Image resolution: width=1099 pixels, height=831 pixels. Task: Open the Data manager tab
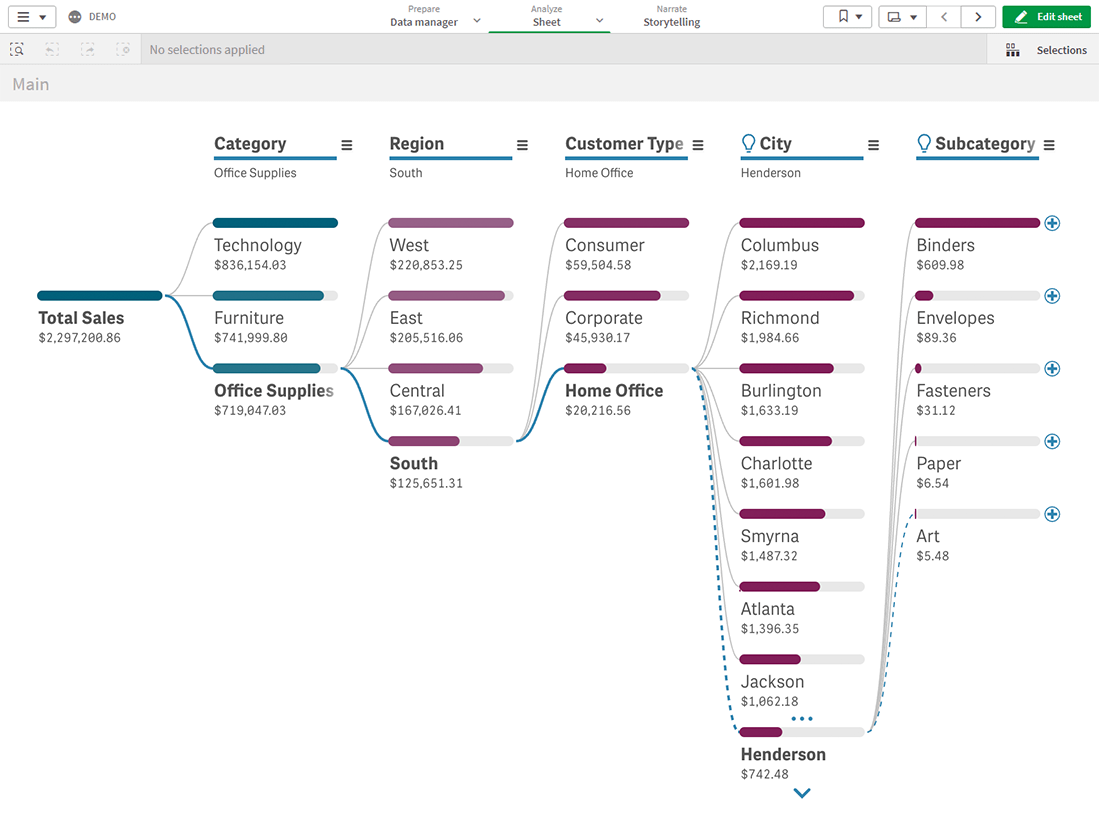pyautogui.click(x=424, y=17)
